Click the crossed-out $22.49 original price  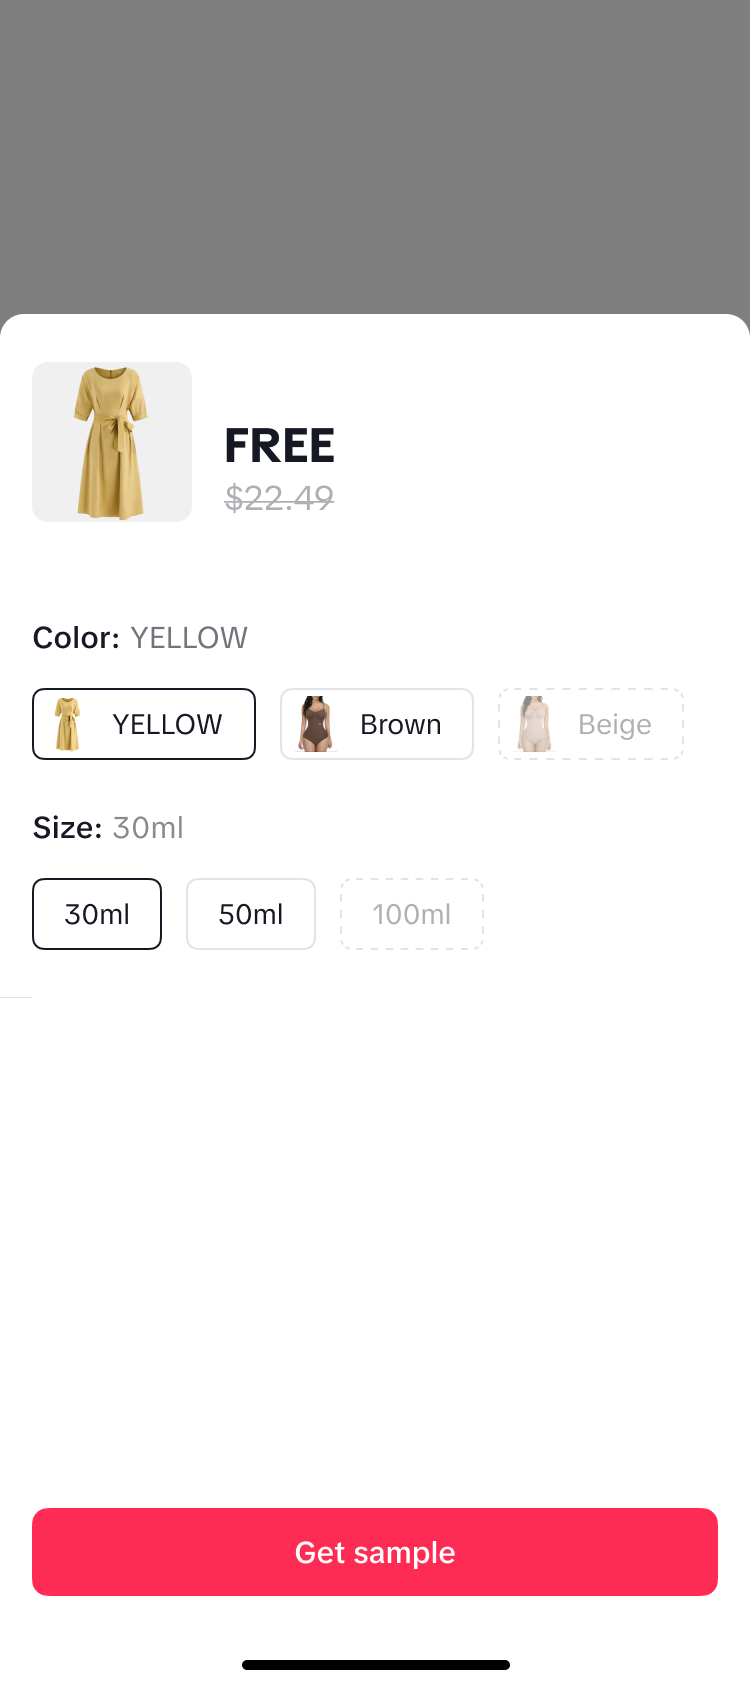279,497
